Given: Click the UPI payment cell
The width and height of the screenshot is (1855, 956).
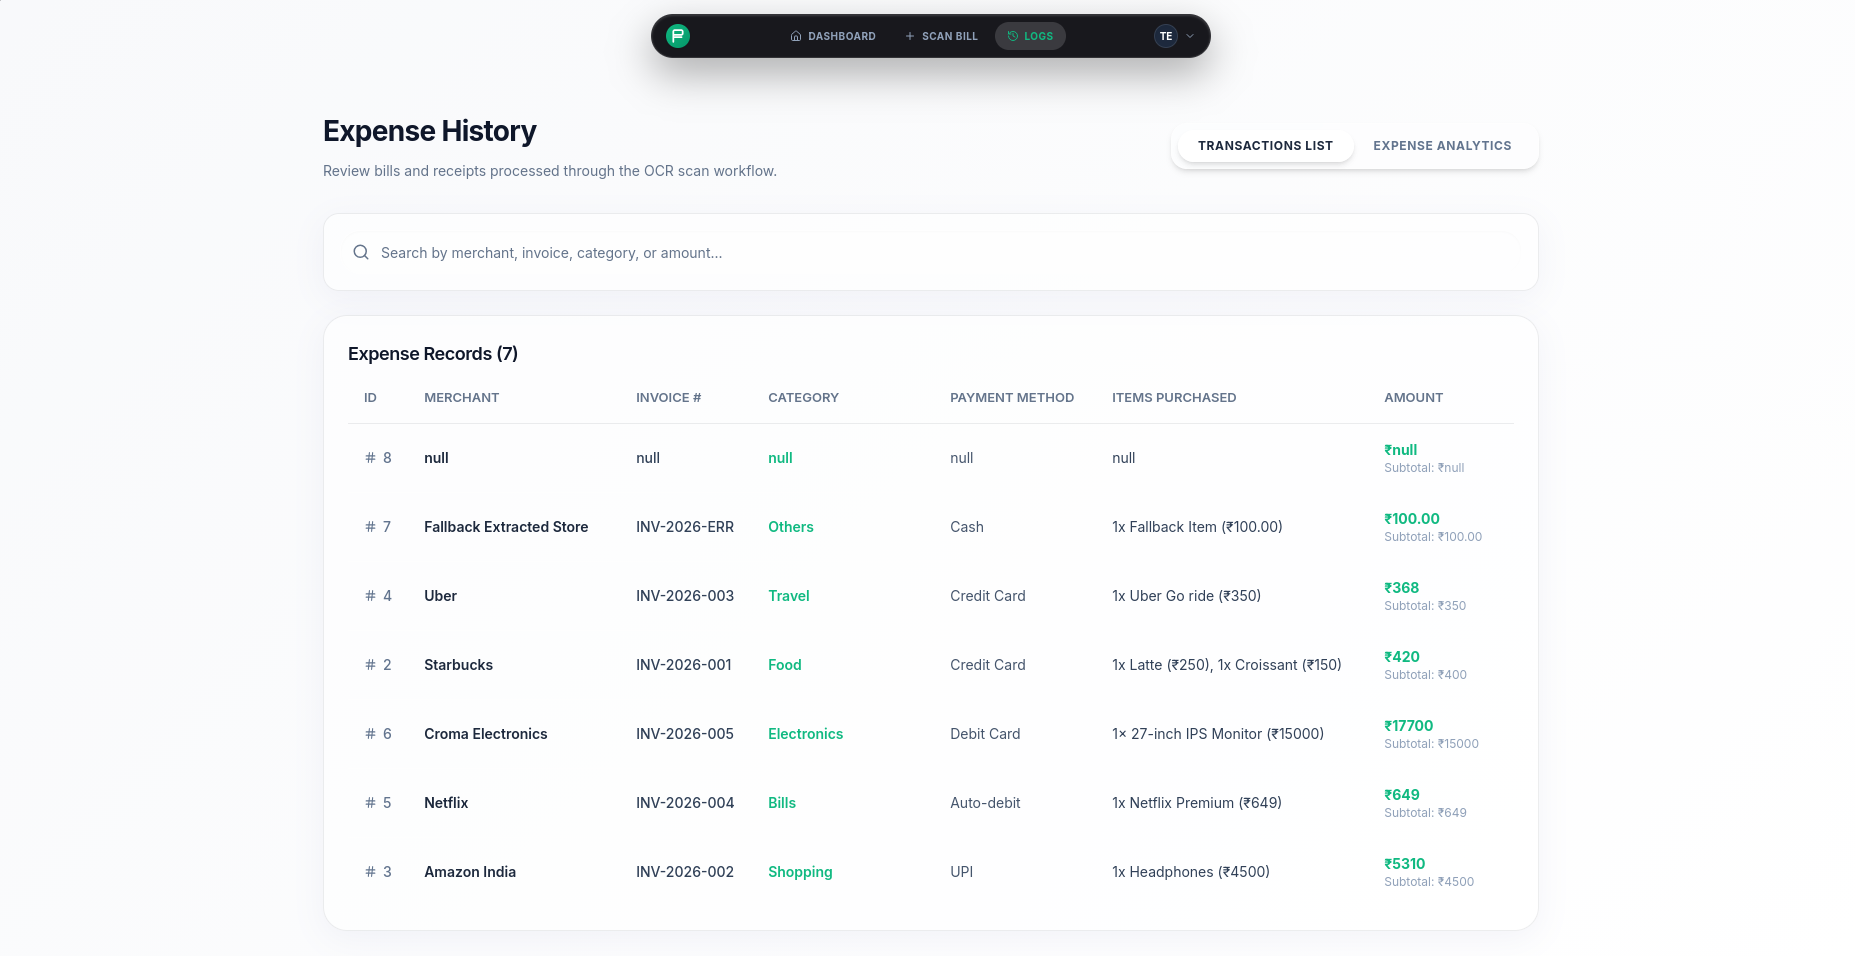Looking at the screenshot, I should 962,872.
